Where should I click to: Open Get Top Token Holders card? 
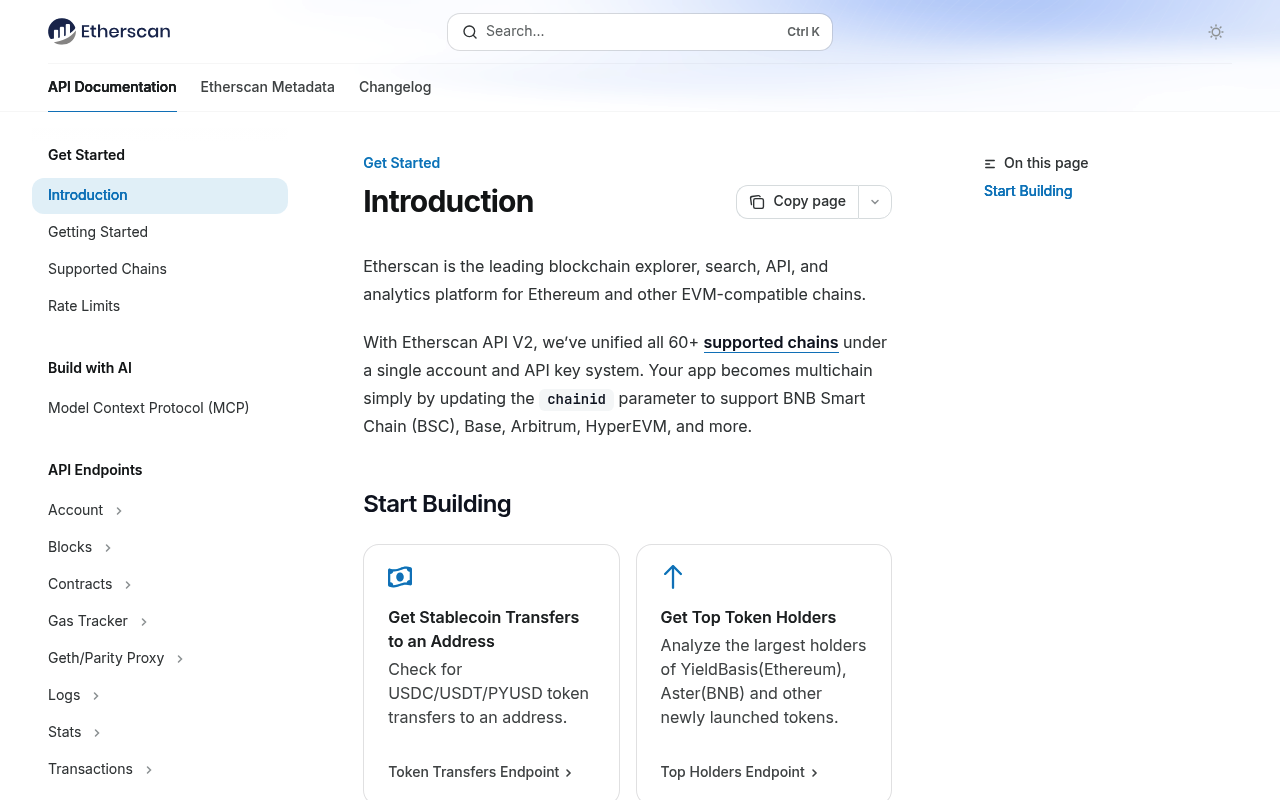tap(764, 673)
